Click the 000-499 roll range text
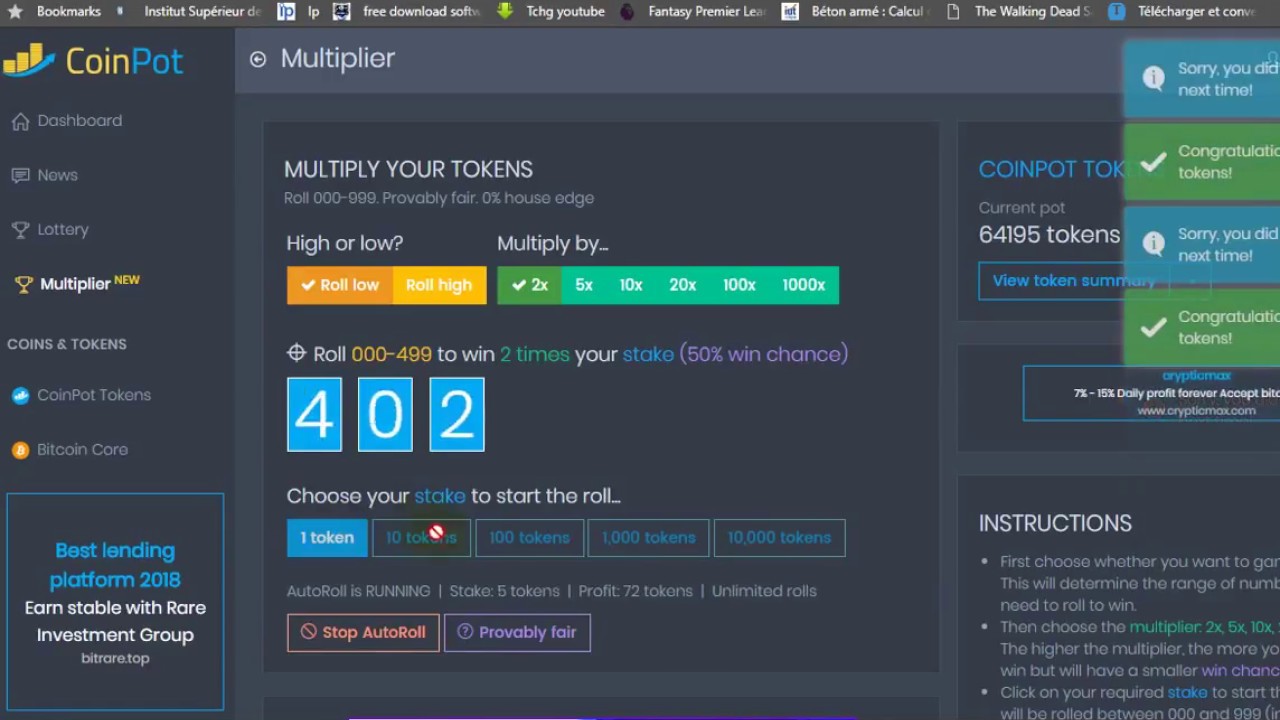Image resolution: width=1280 pixels, height=720 pixels. point(391,354)
